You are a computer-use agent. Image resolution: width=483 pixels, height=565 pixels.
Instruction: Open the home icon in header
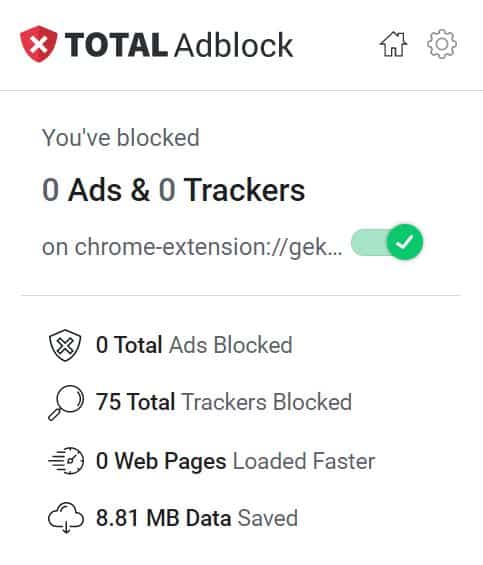pos(393,44)
